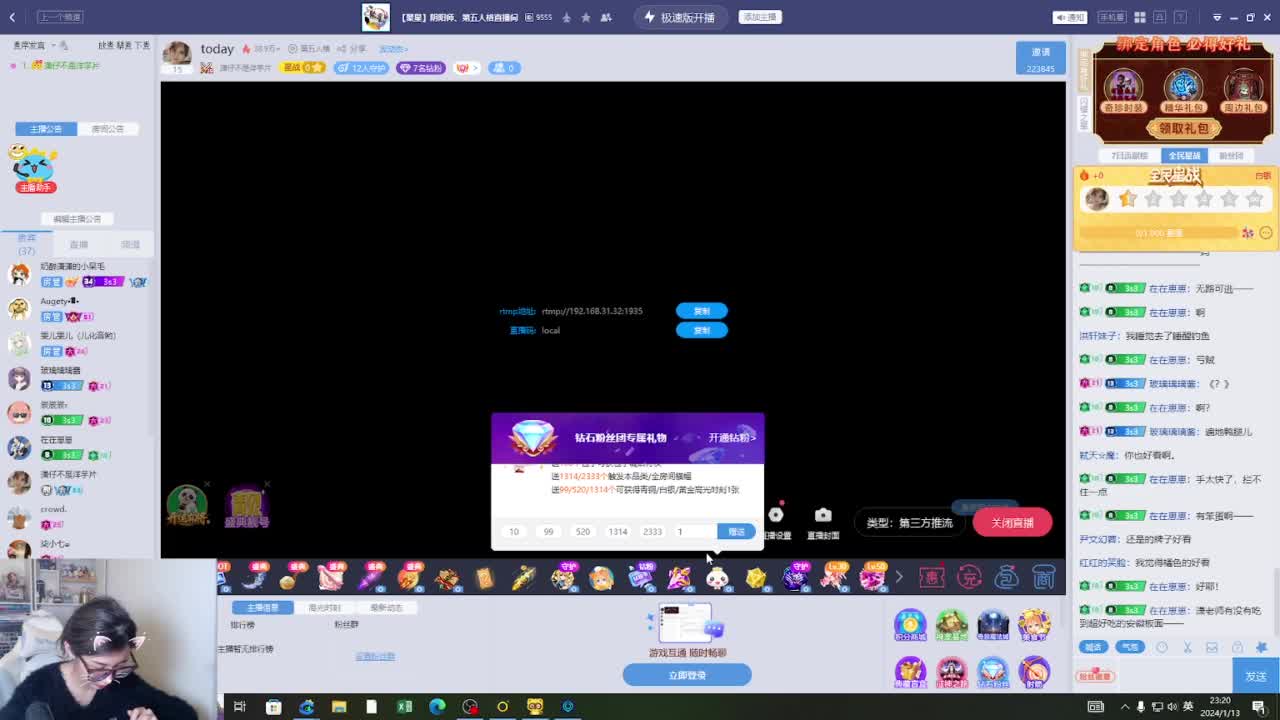Click the 盛典靓号 floating icon on video
The height and width of the screenshot is (720, 1280).
(x=247, y=507)
